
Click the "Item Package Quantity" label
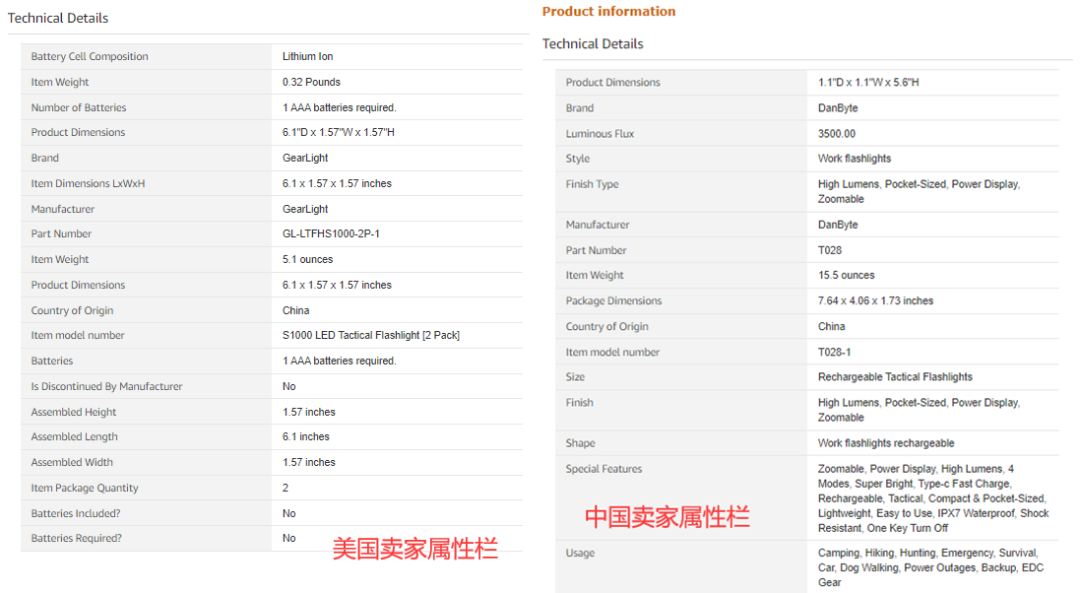(84, 488)
